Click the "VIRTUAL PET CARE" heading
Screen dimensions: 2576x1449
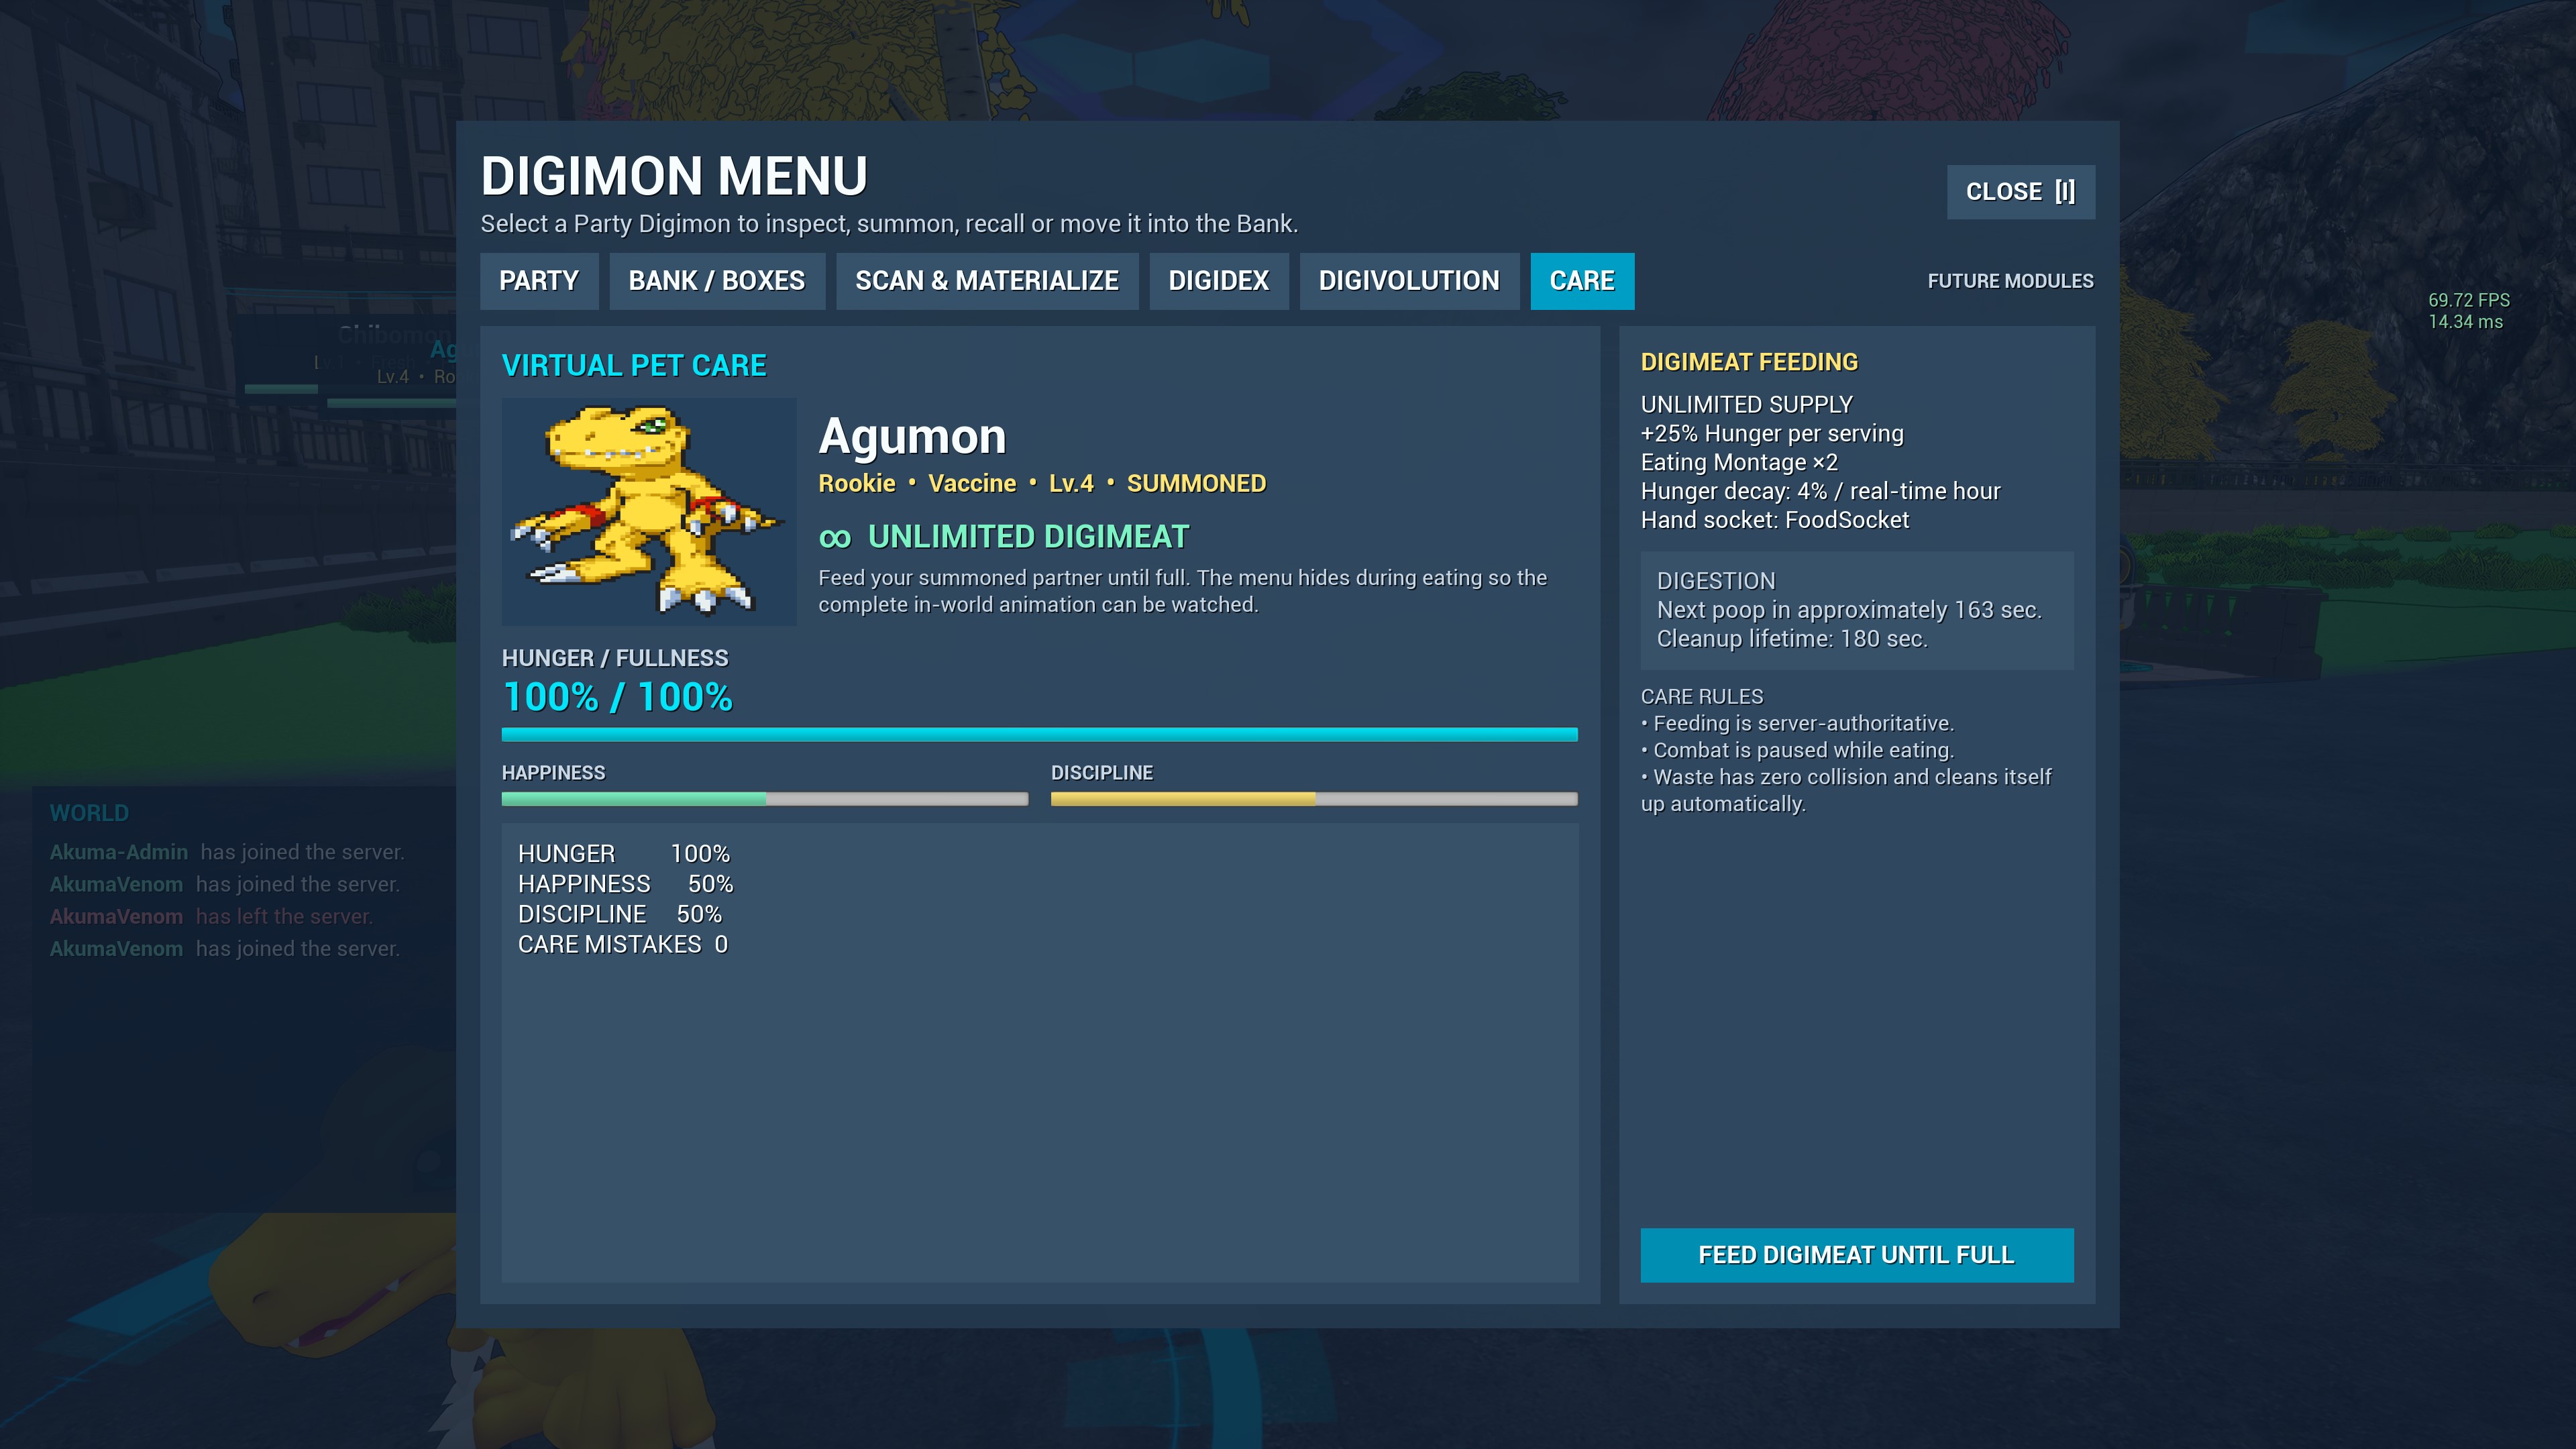634,366
